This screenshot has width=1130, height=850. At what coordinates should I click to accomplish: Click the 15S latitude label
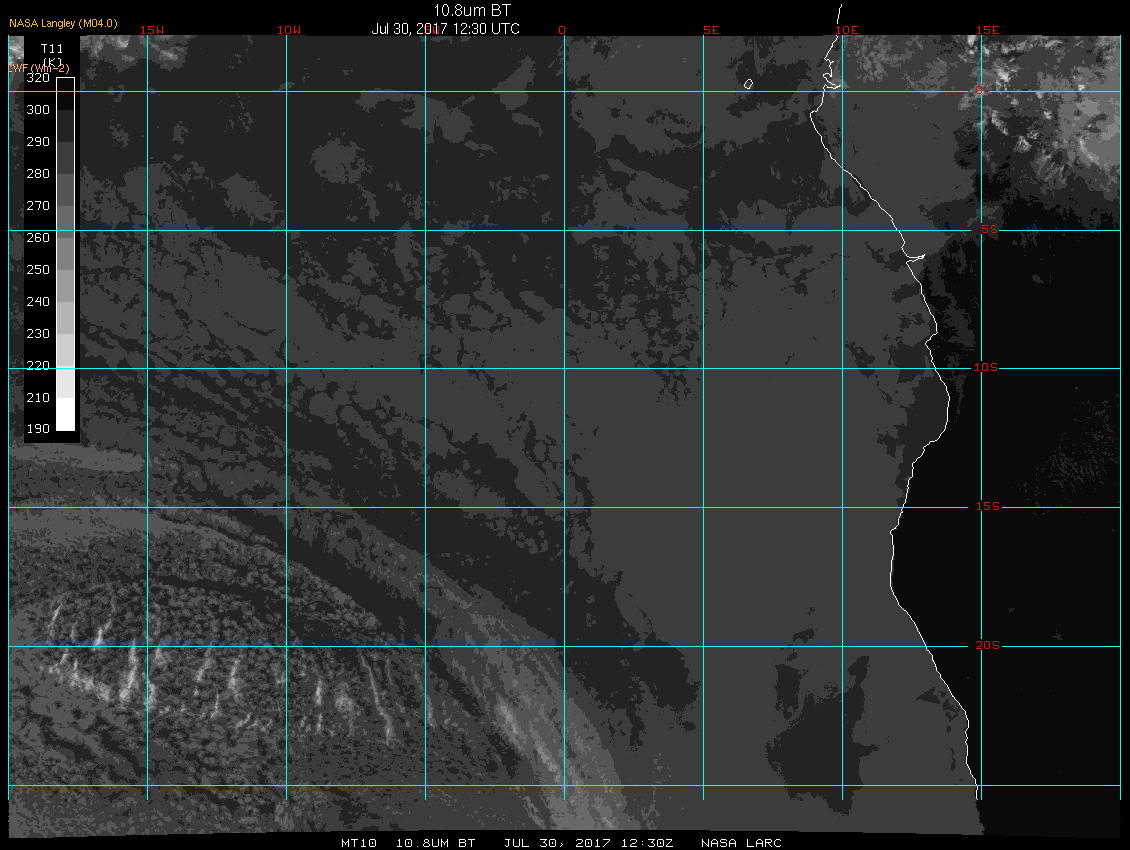[x=987, y=506]
